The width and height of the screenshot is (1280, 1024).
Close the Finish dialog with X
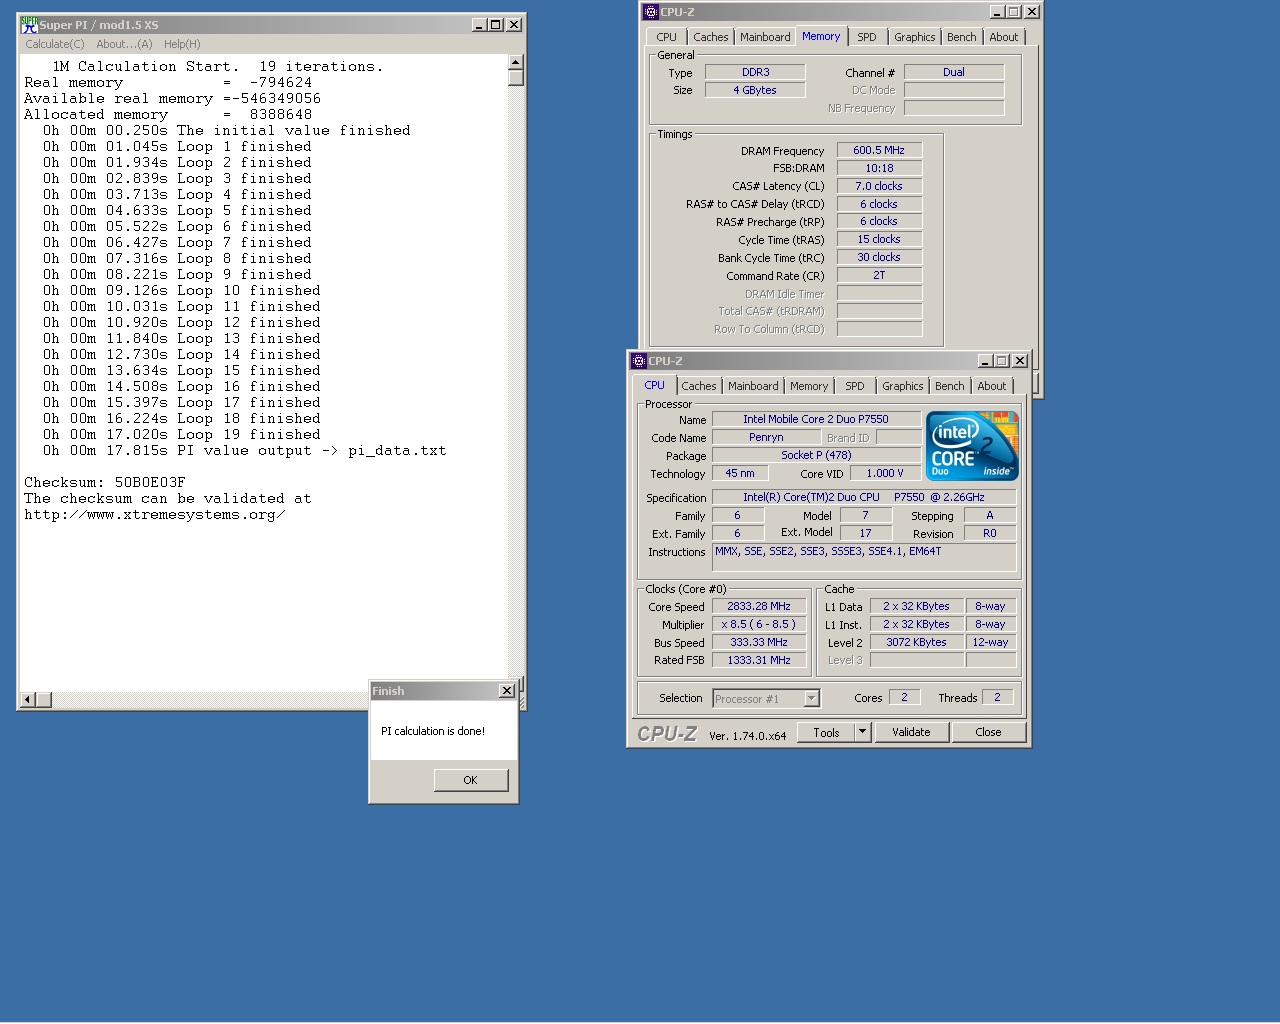507,691
